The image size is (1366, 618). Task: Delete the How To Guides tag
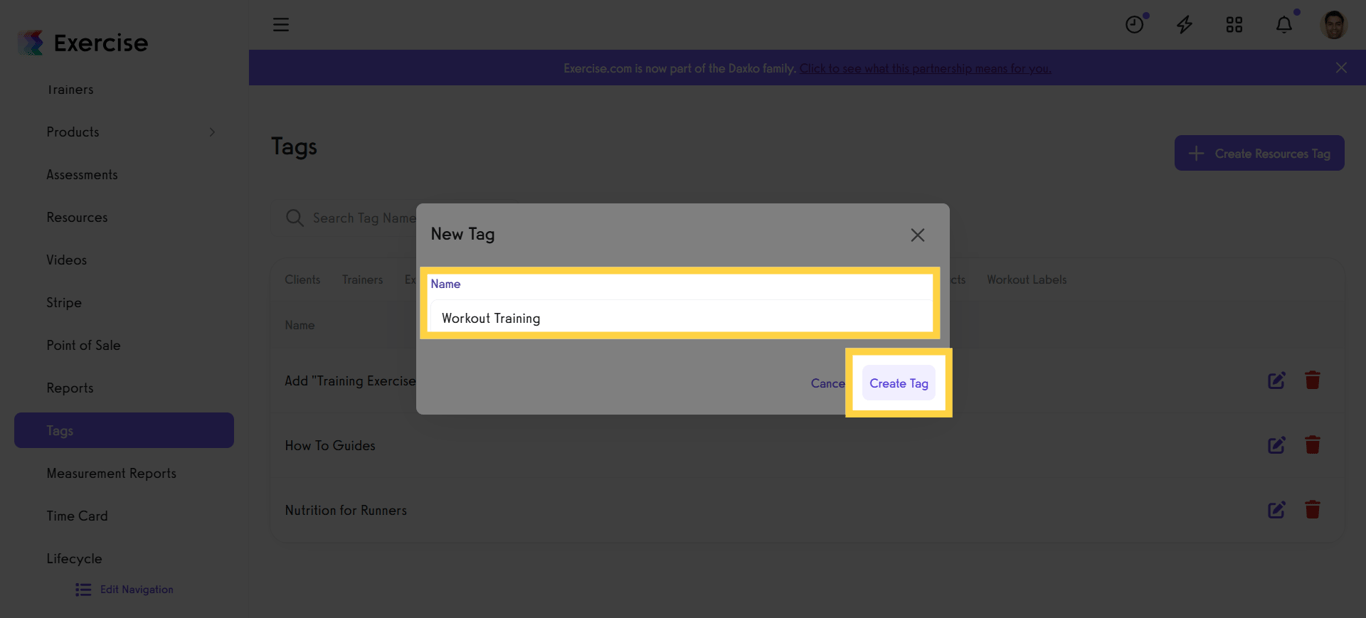tap(1312, 444)
